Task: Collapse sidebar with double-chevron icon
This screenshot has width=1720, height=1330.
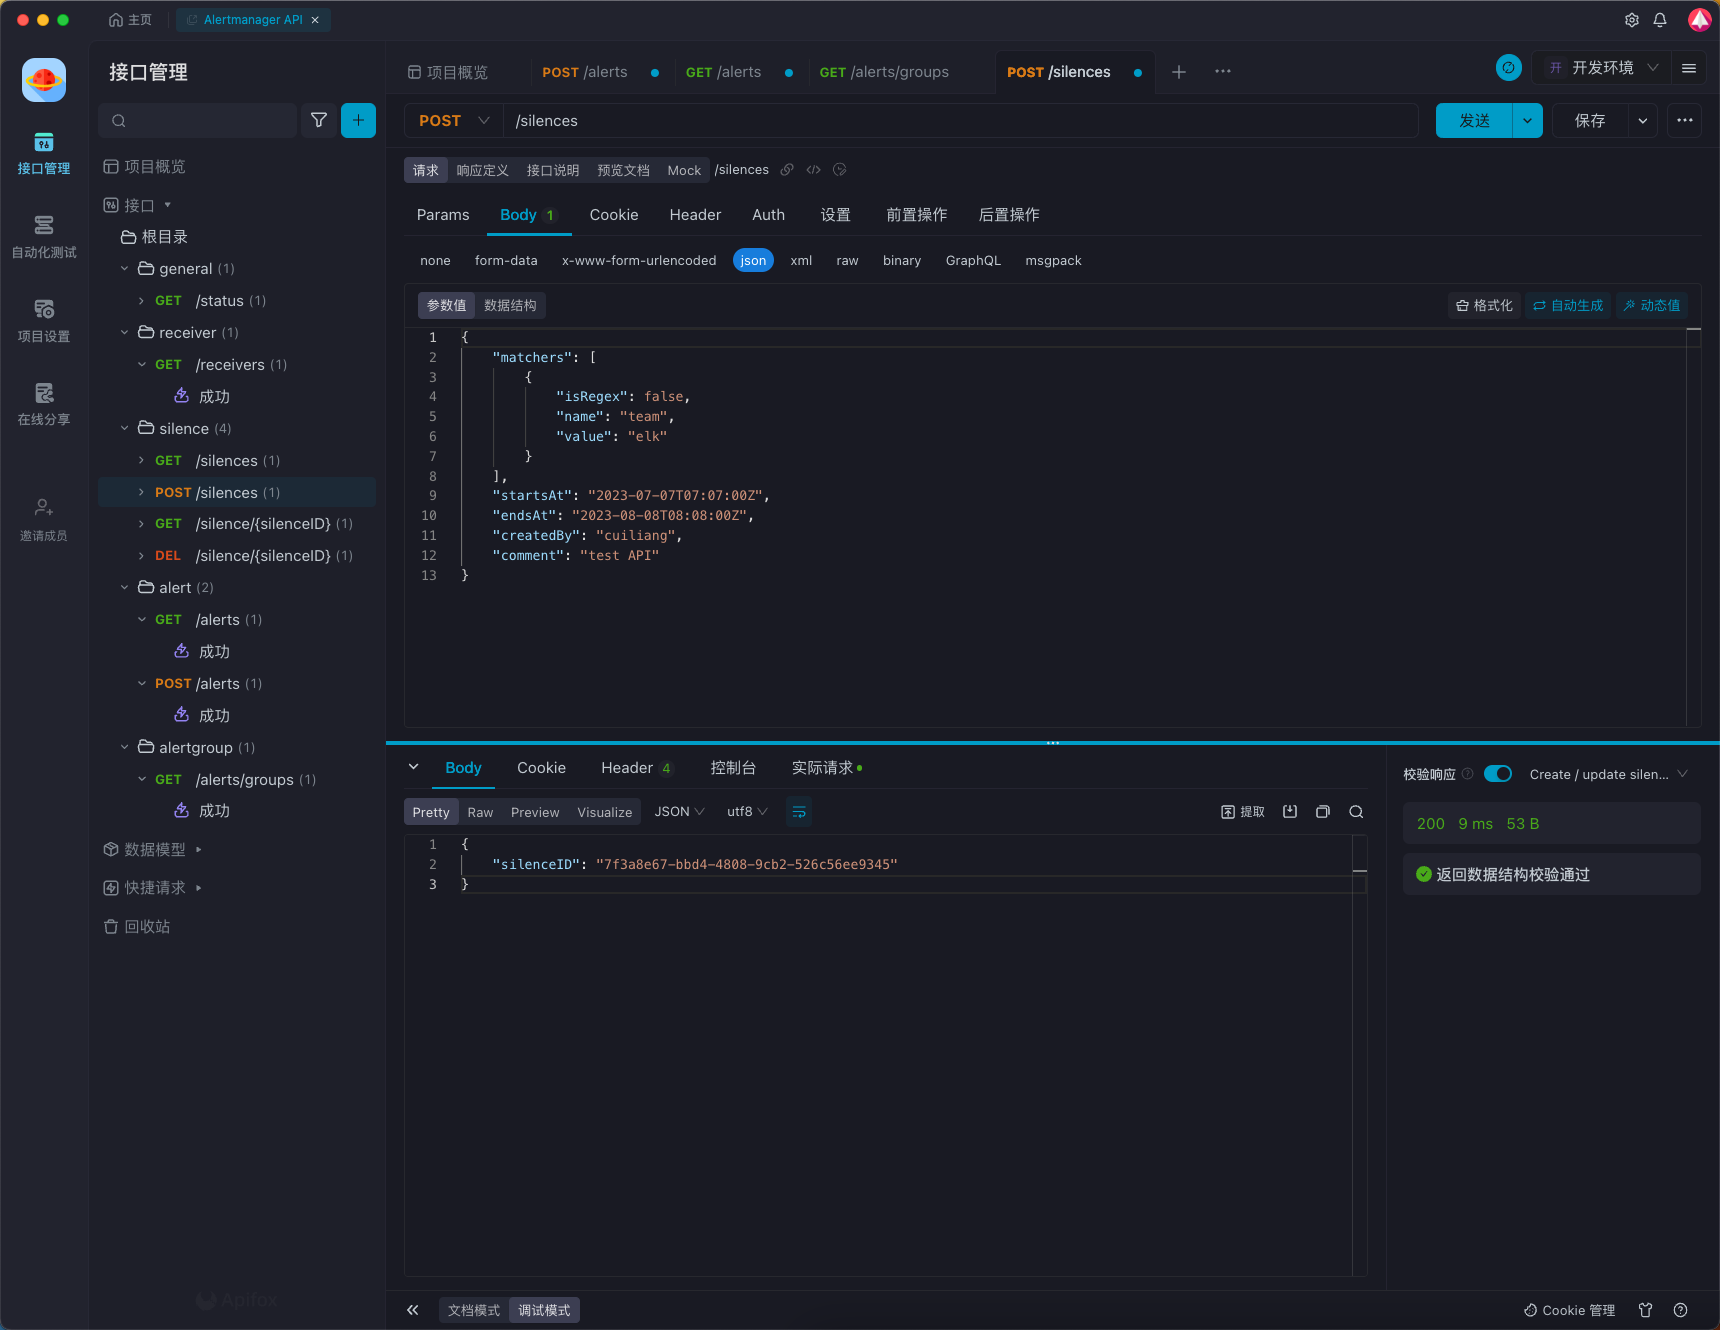Action: [x=413, y=1310]
